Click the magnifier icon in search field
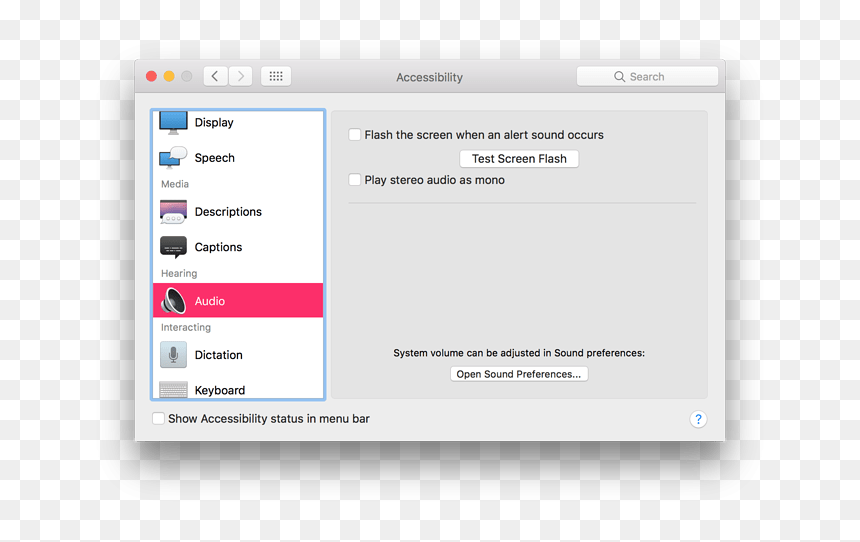This screenshot has height=542, width=860. click(619, 77)
